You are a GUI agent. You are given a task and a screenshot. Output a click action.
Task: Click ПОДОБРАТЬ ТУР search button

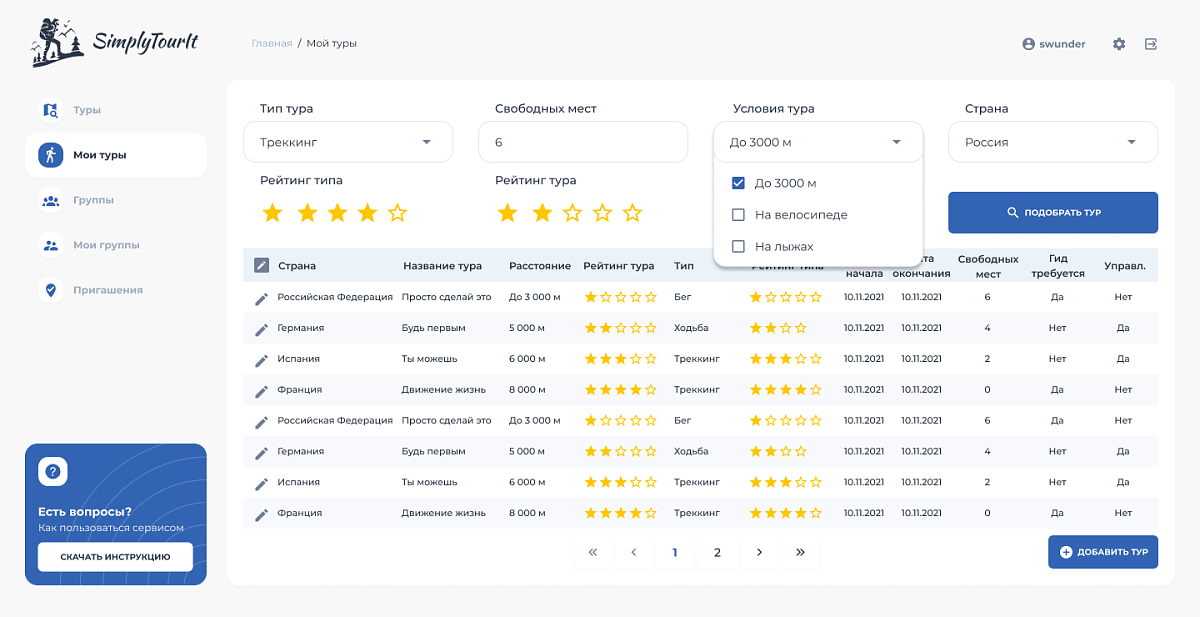pyautogui.click(x=1053, y=213)
